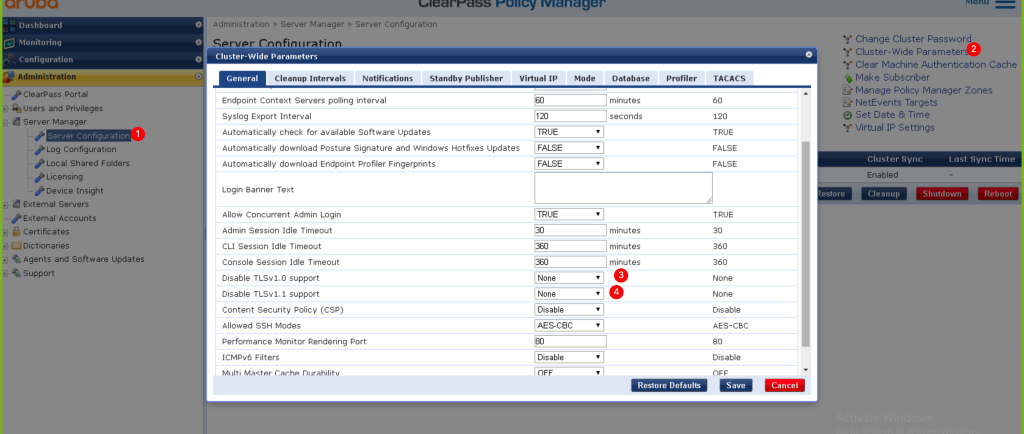Click the Dashboard expand circle icon
This screenshot has height=434, width=1024.
pos(199,25)
